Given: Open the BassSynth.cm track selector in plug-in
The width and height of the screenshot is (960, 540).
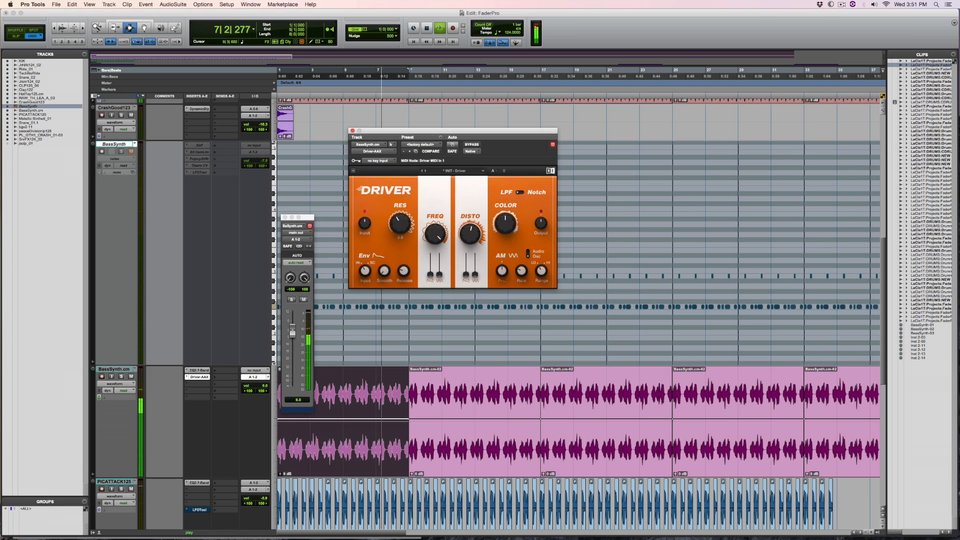Looking at the screenshot, I should pyautogui.click(x=369, y=144).
